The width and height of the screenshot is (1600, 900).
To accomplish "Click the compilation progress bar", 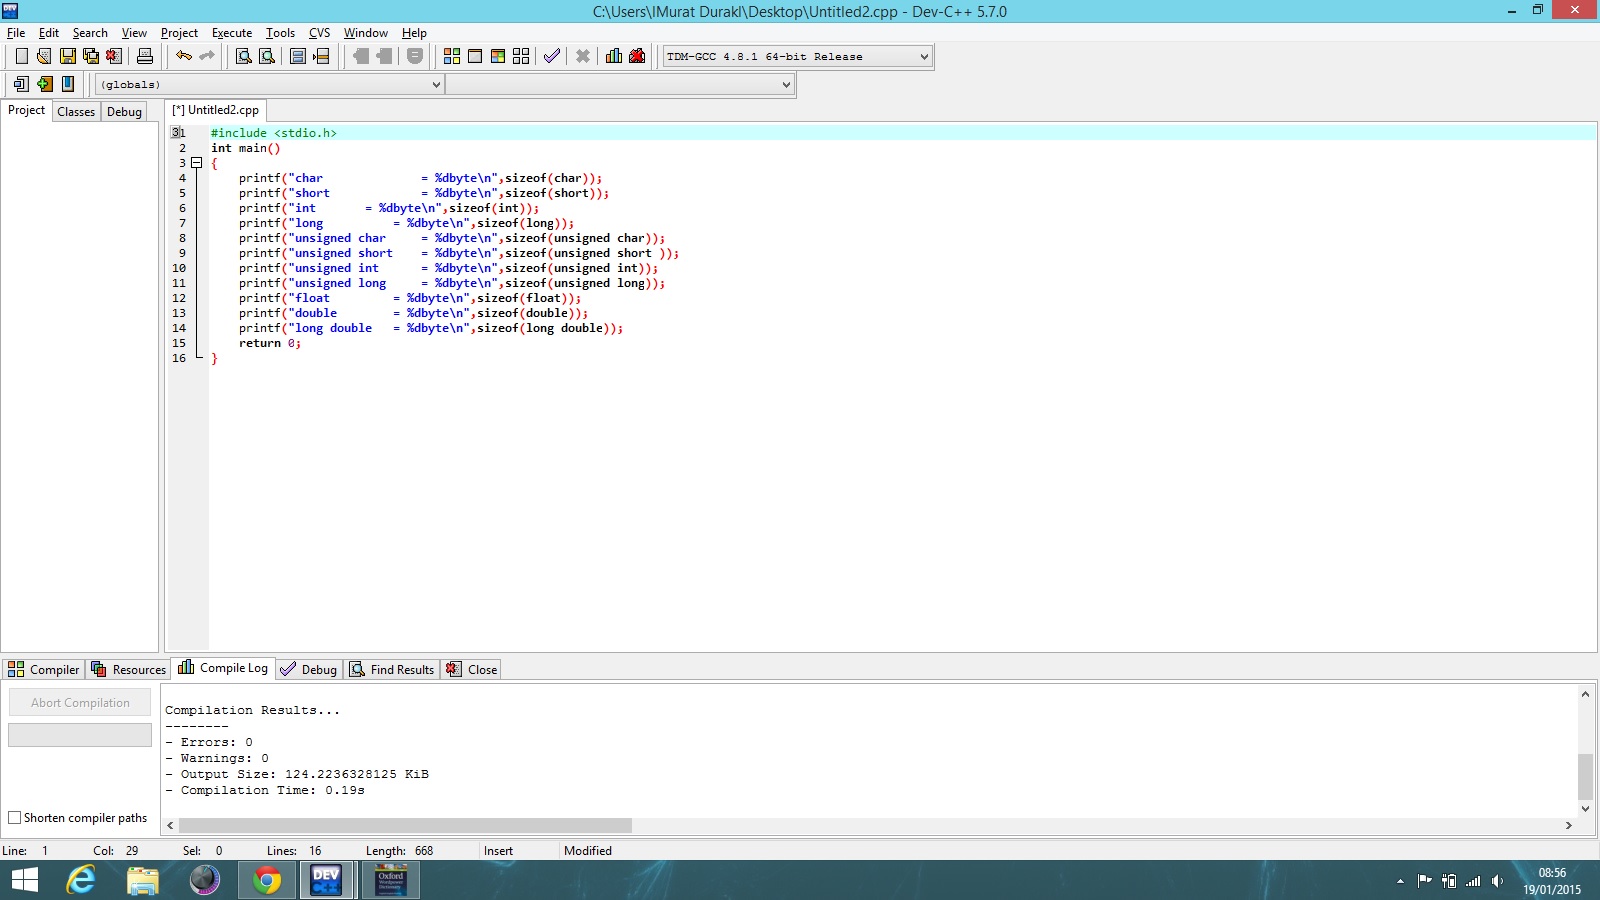I will [80, 735].
